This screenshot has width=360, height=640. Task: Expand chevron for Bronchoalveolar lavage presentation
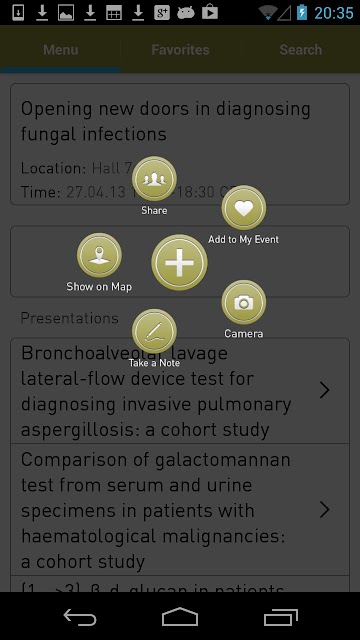(x=324, y=391)
